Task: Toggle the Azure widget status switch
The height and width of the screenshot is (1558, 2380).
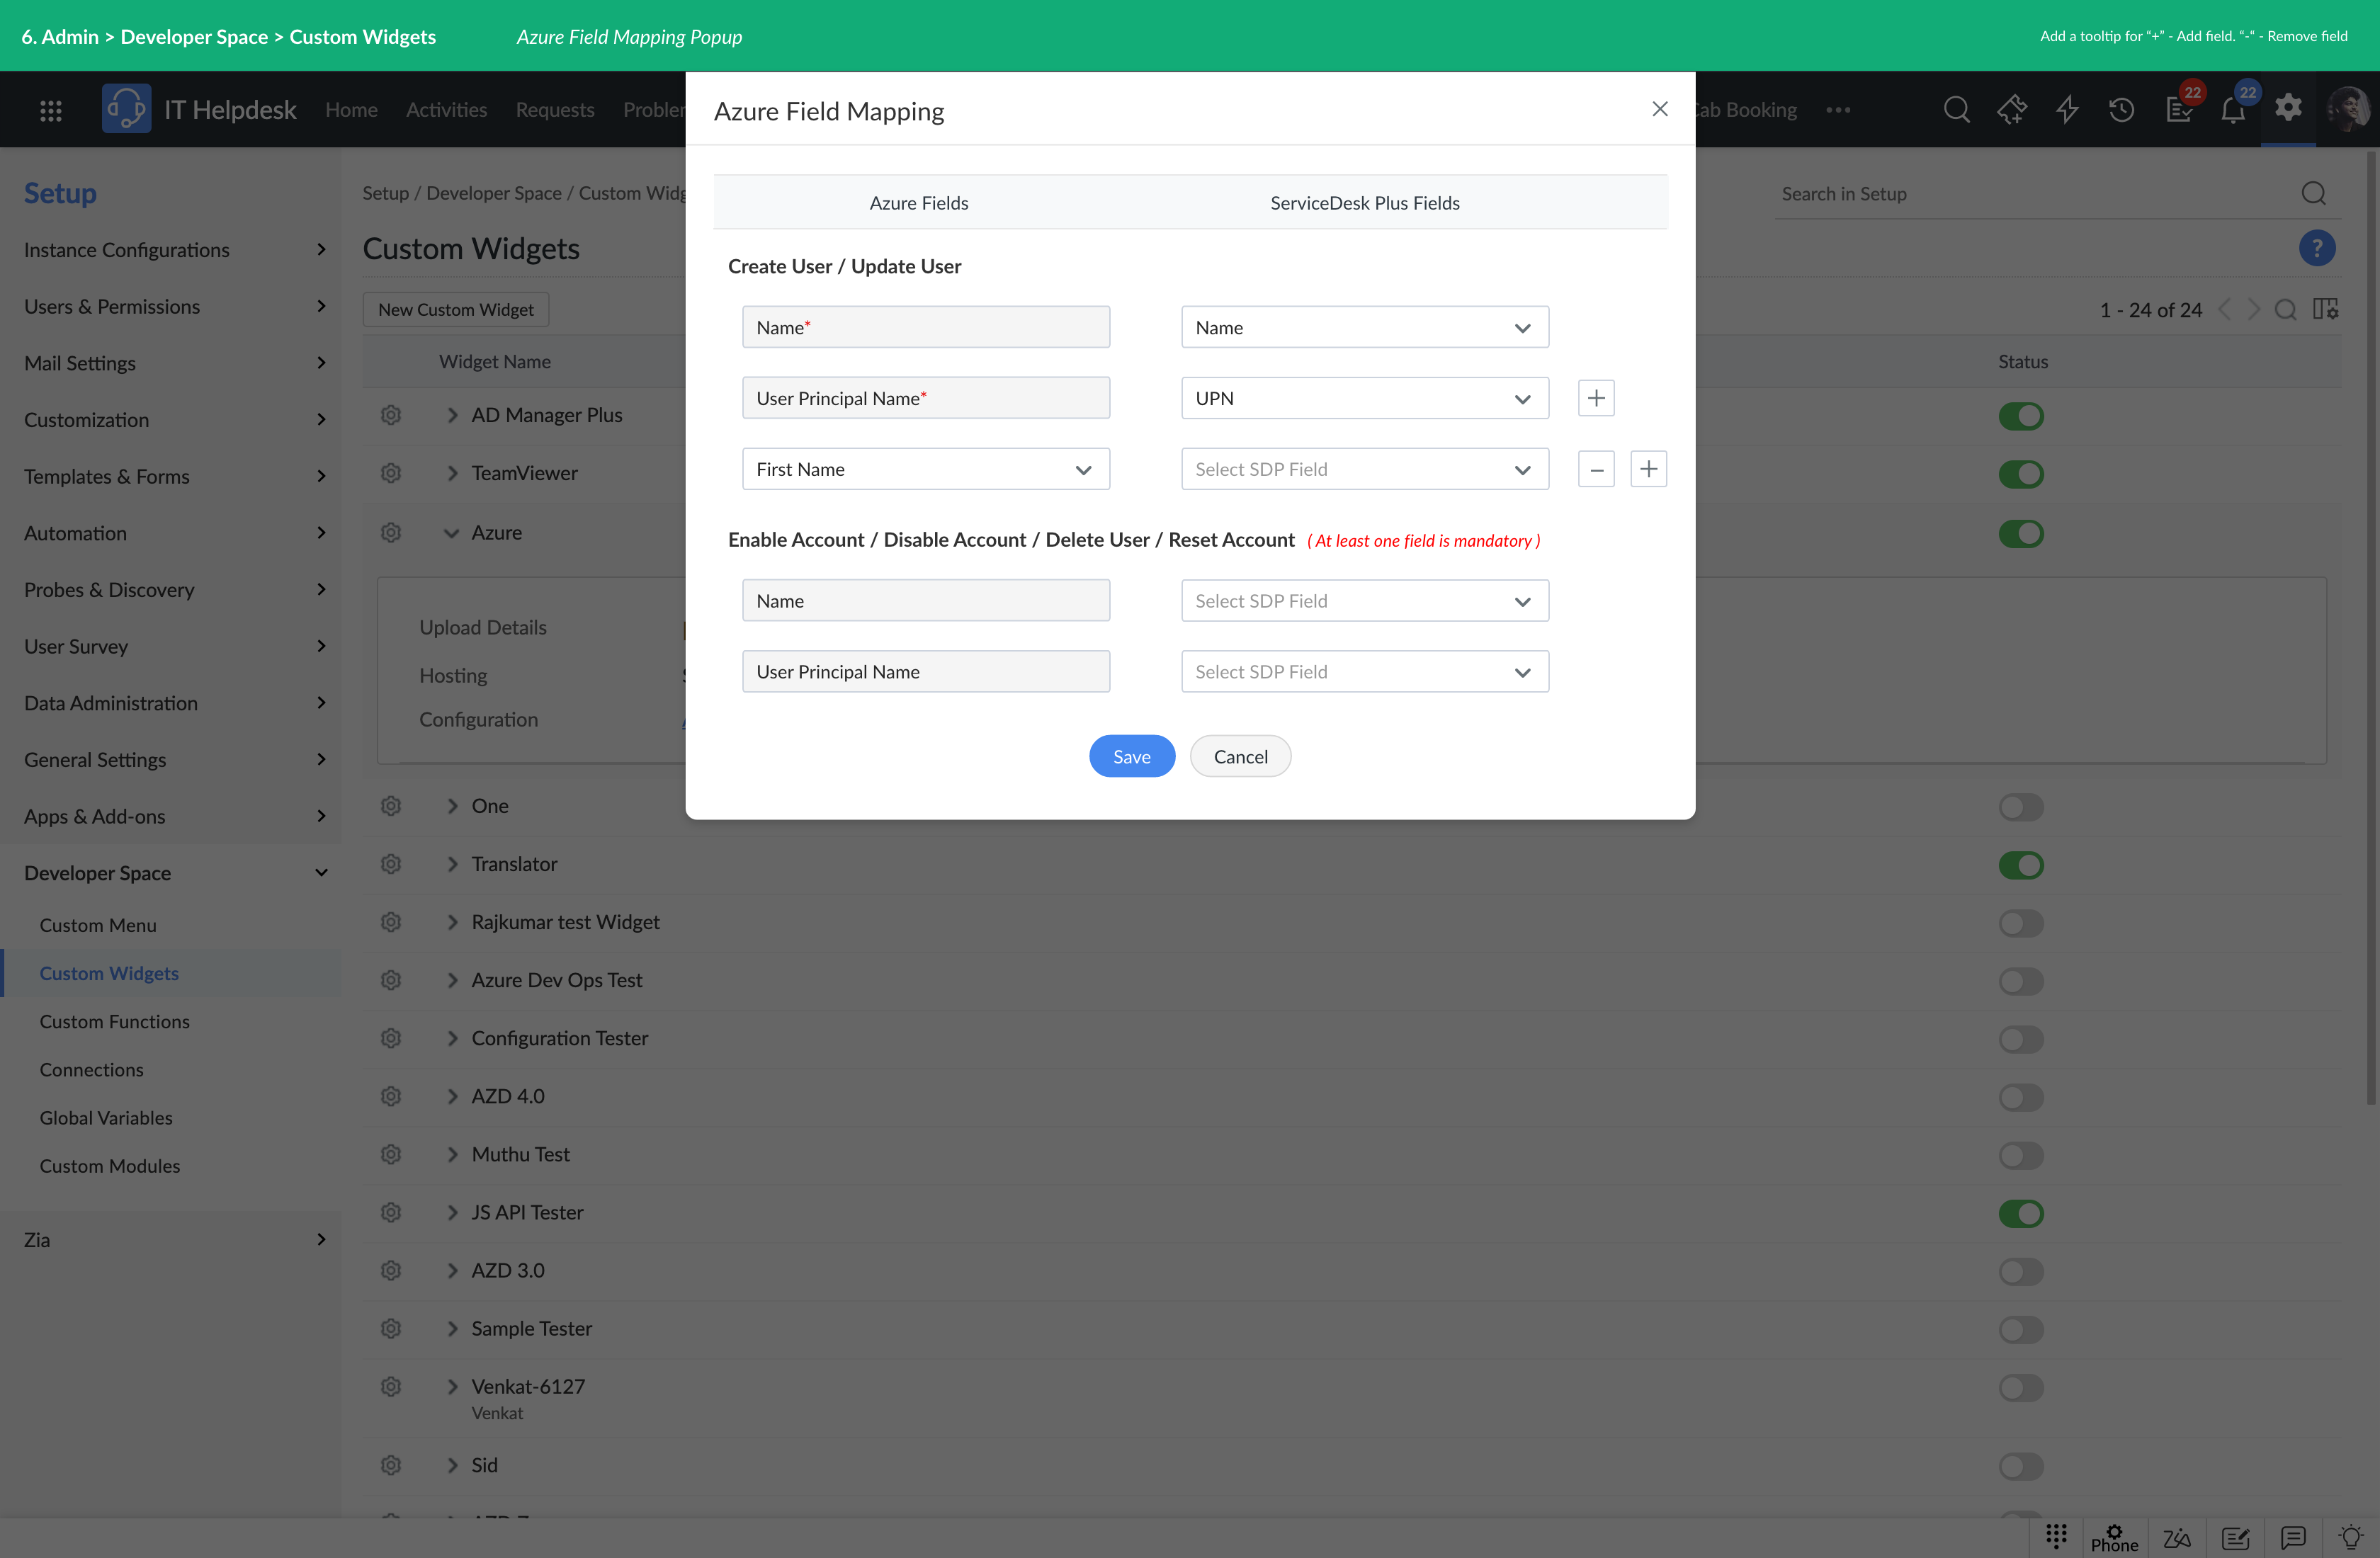Action: pyautogui.click(x=2020, y=534)
